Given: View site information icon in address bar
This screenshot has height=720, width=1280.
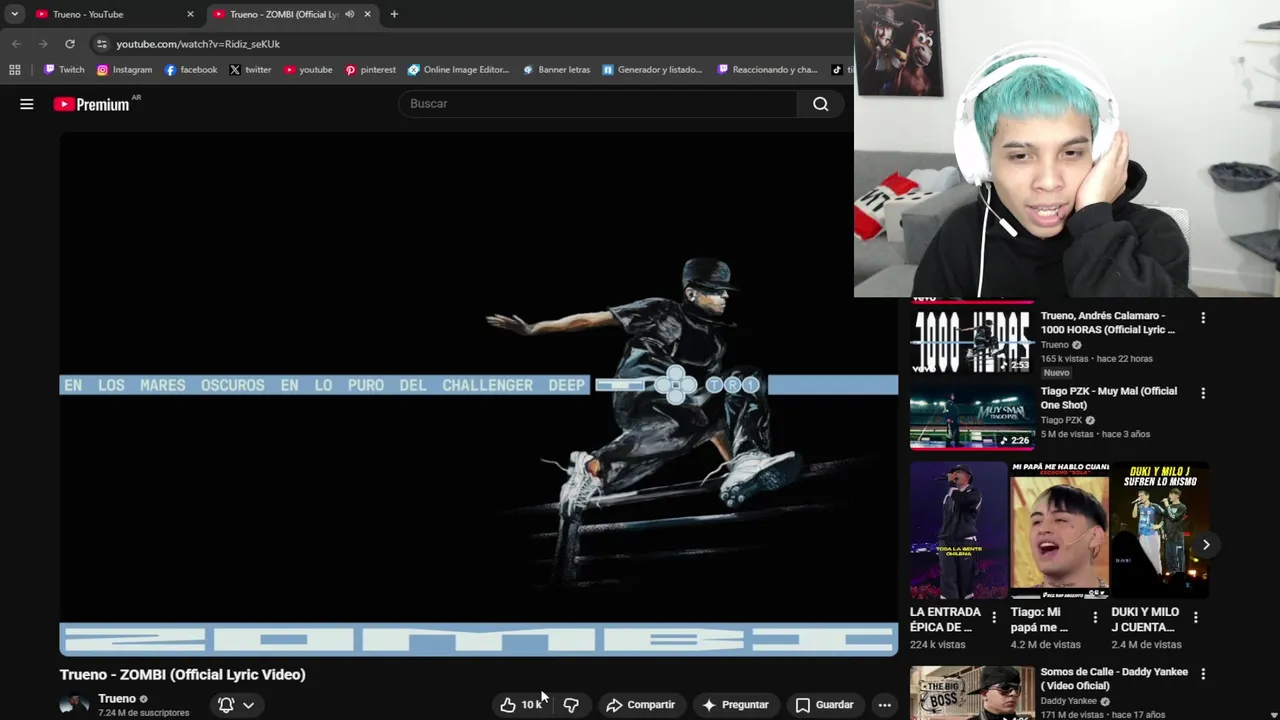Looking at the screenshot, I should click(102, 44).
